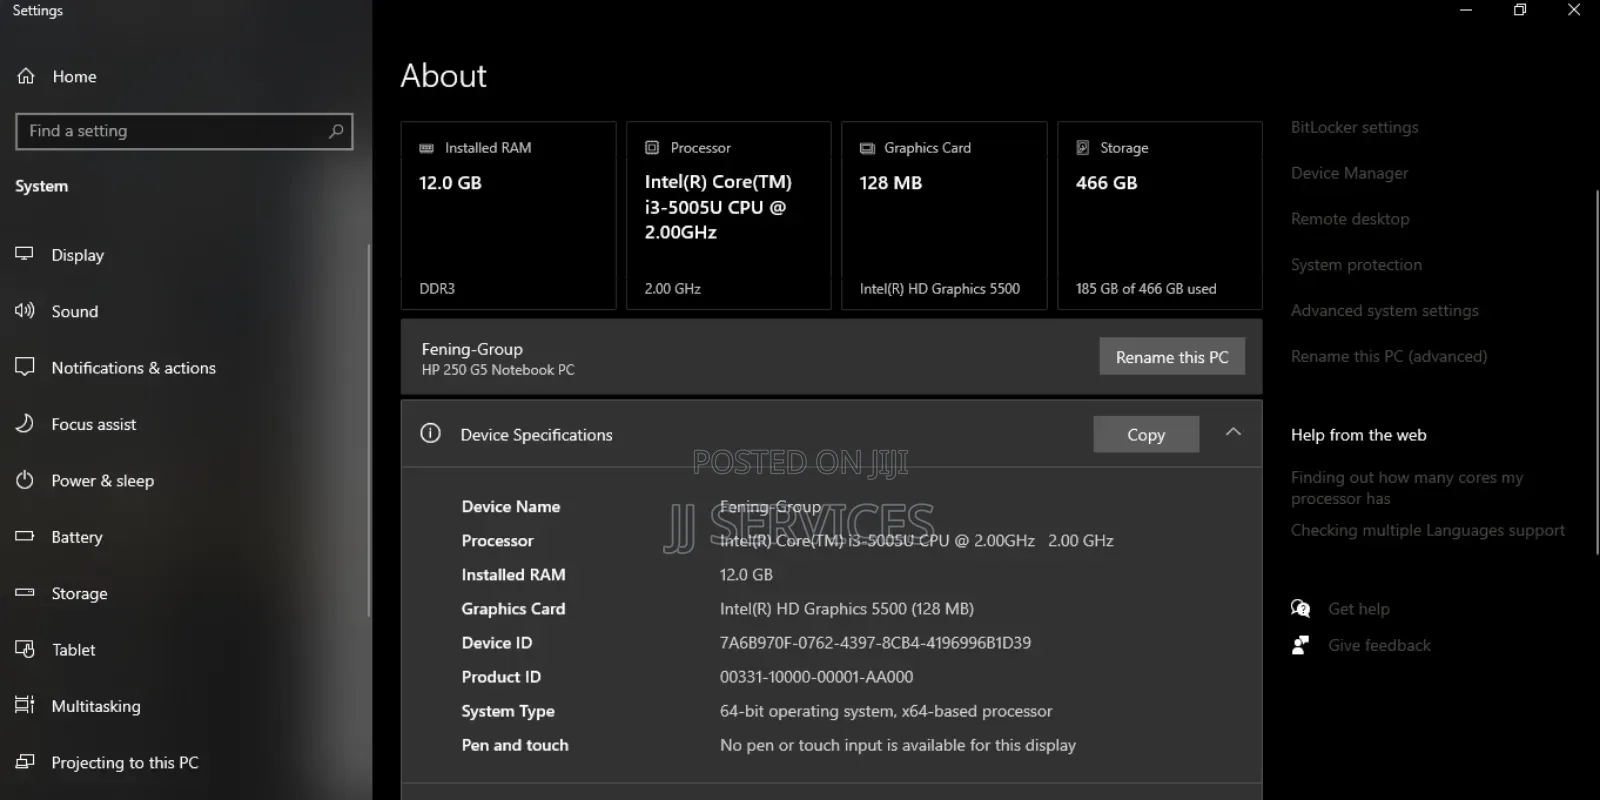Click the Processor card chip icon
This screenshot has width=1600, height=800.
click(652, 148)
